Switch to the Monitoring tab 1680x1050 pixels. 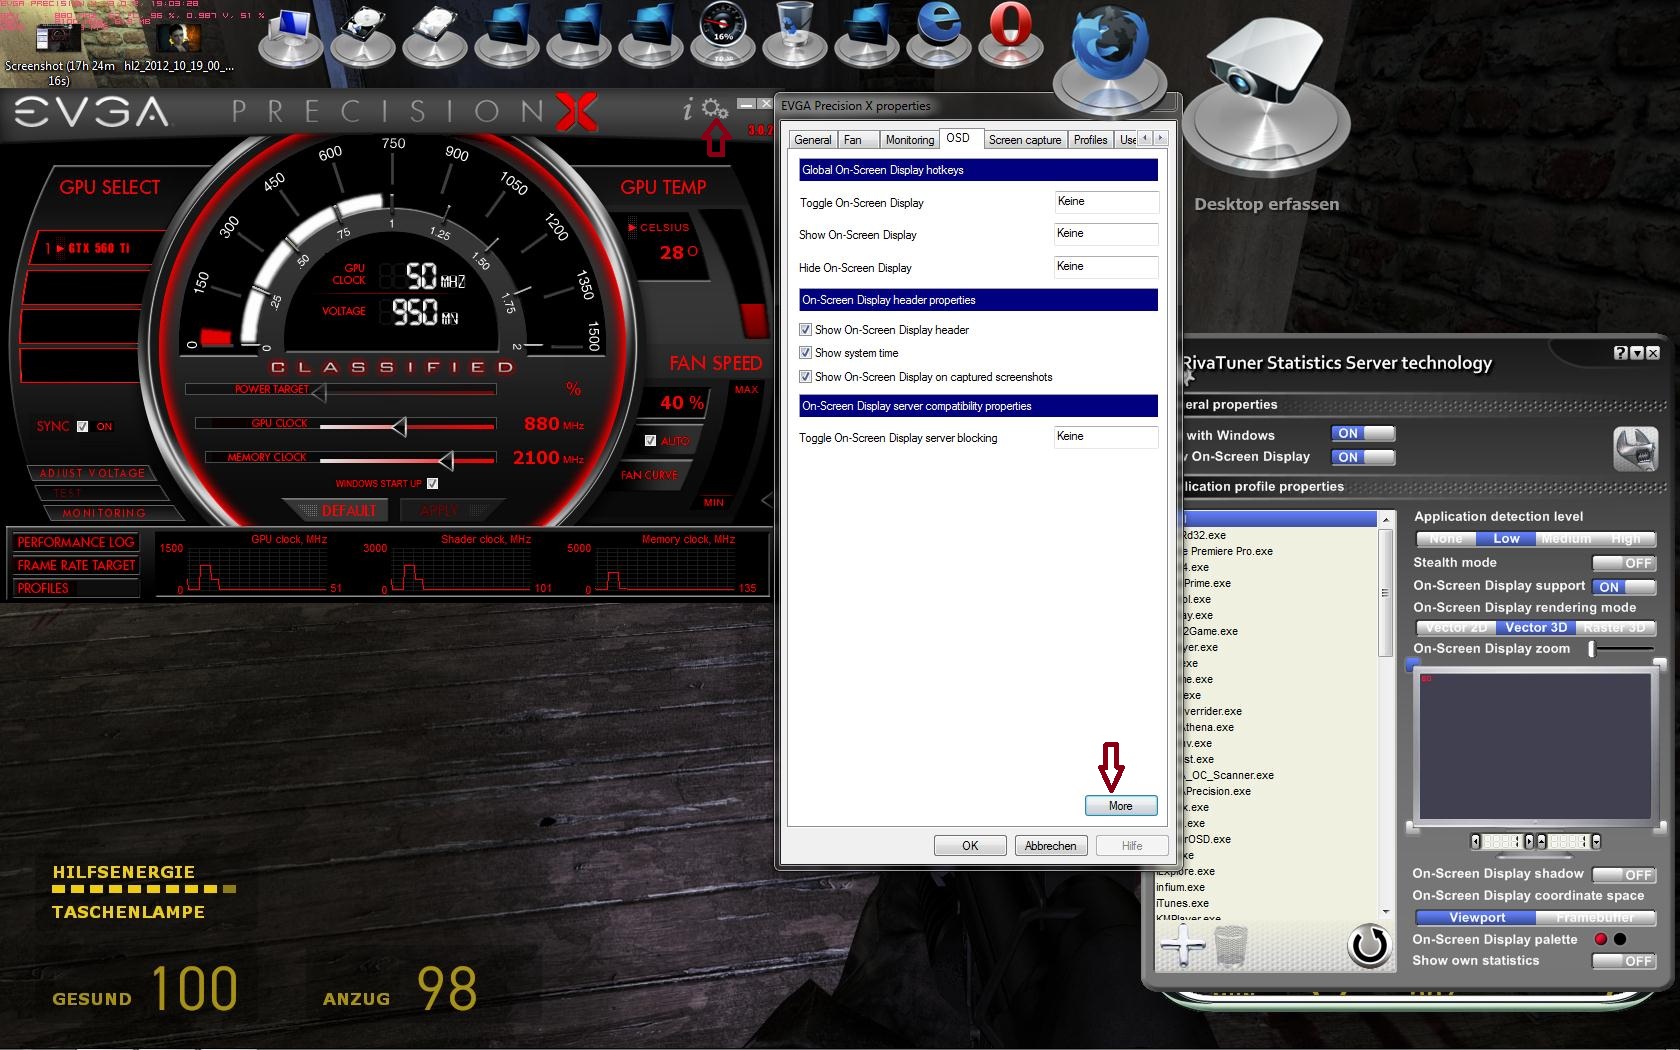click(910, 140)
